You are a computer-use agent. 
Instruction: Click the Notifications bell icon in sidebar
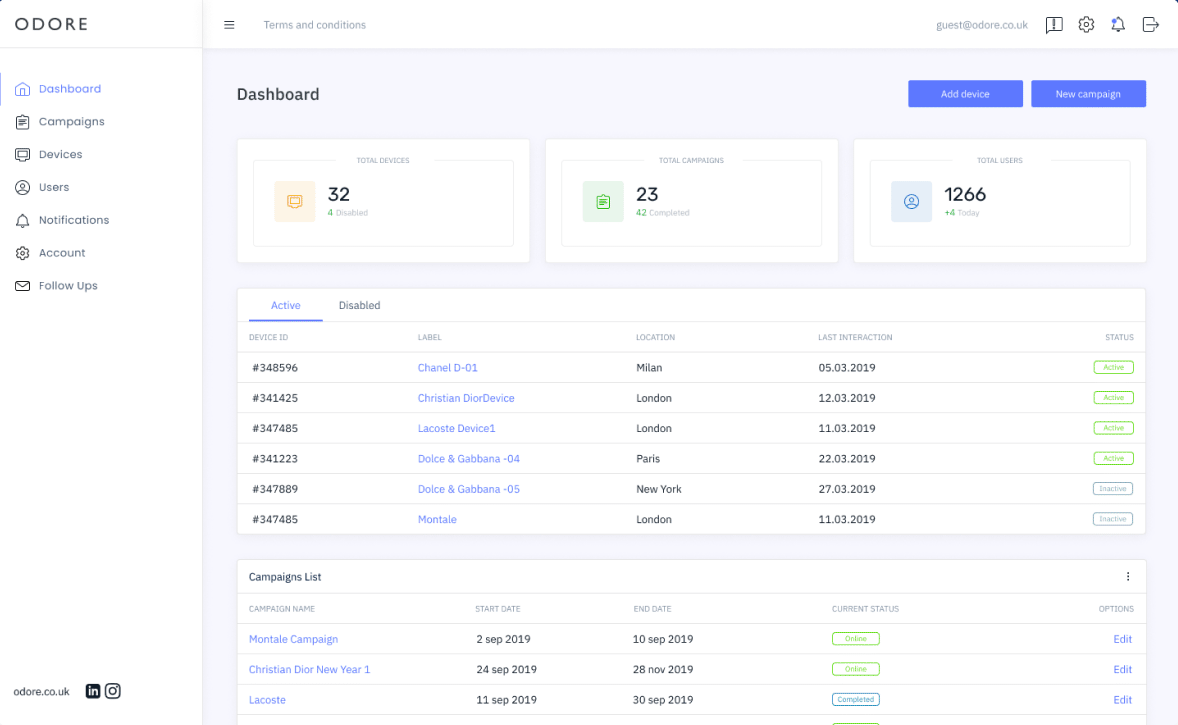[x=23, y=220]
